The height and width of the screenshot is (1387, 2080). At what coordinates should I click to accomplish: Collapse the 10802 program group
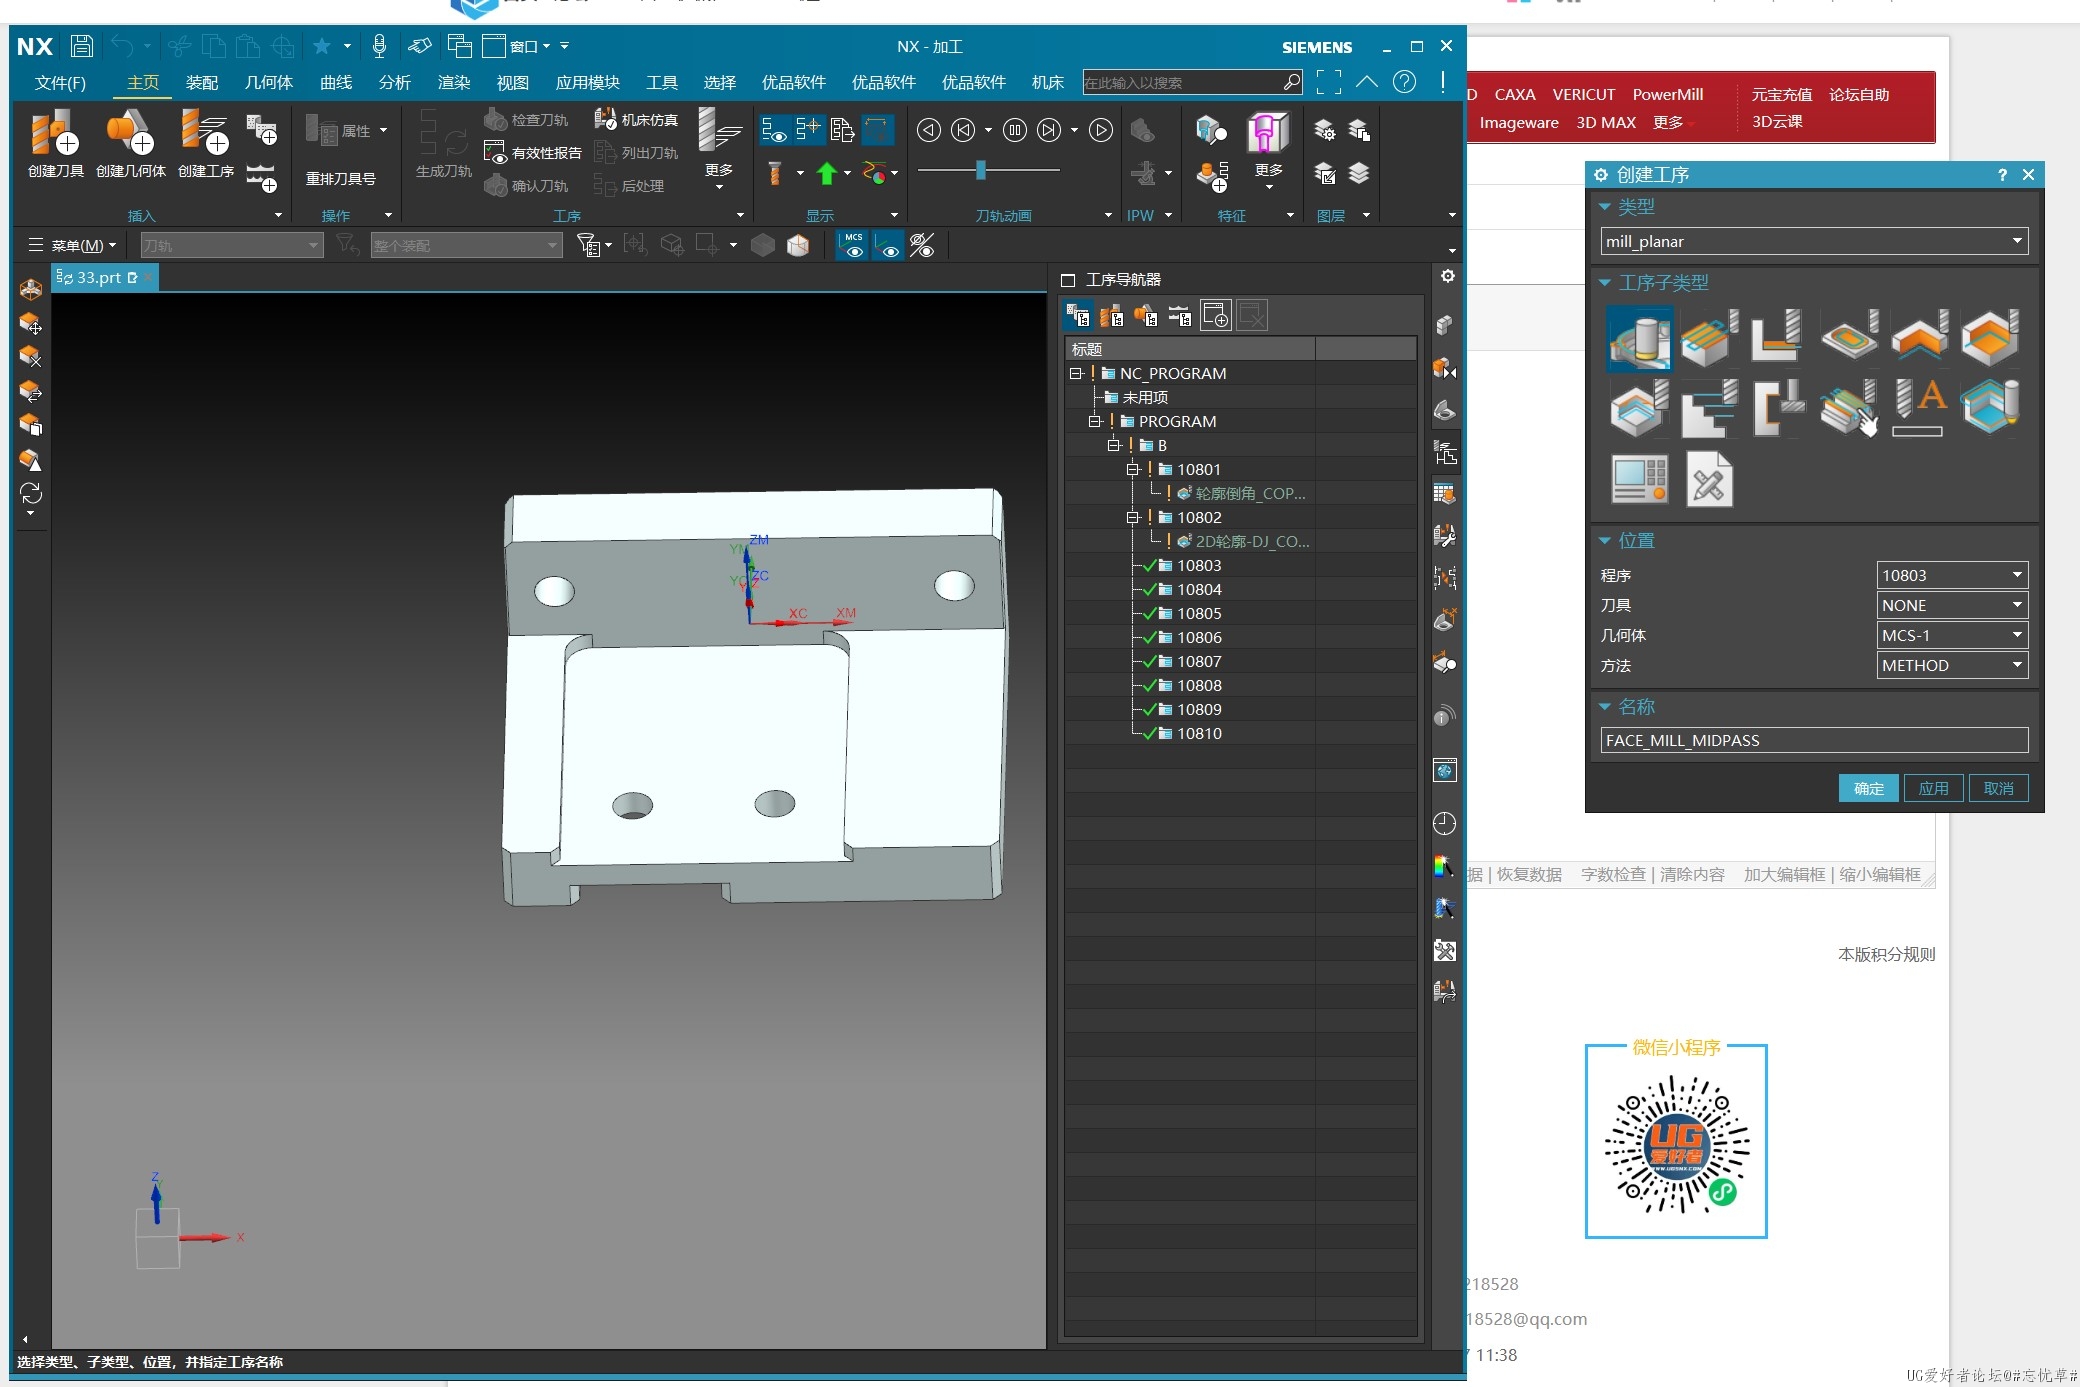[x=1133, y=517]
